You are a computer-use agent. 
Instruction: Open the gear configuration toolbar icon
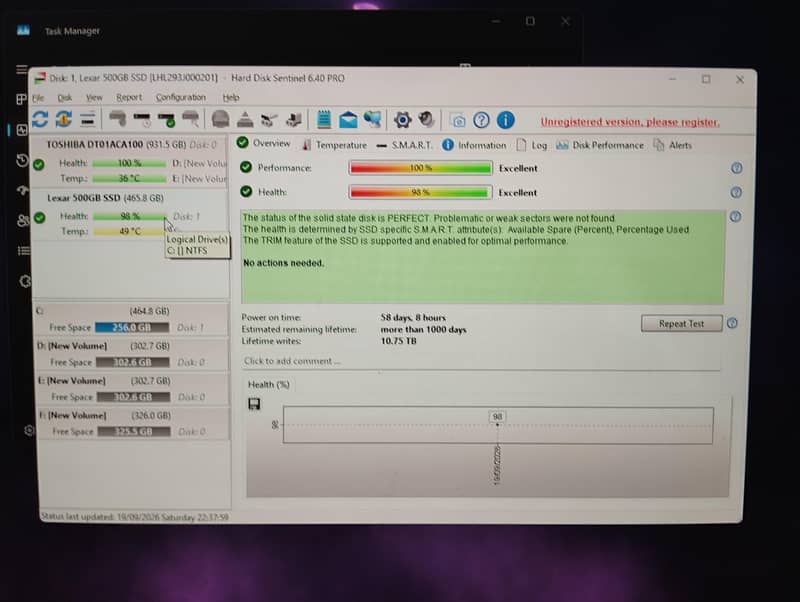(x=403, y=120)
